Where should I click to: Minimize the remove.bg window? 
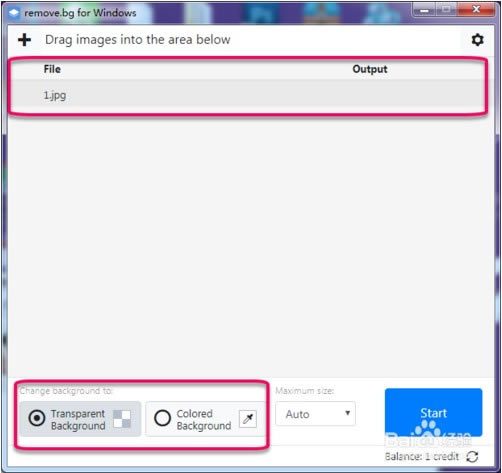[424, 10]
